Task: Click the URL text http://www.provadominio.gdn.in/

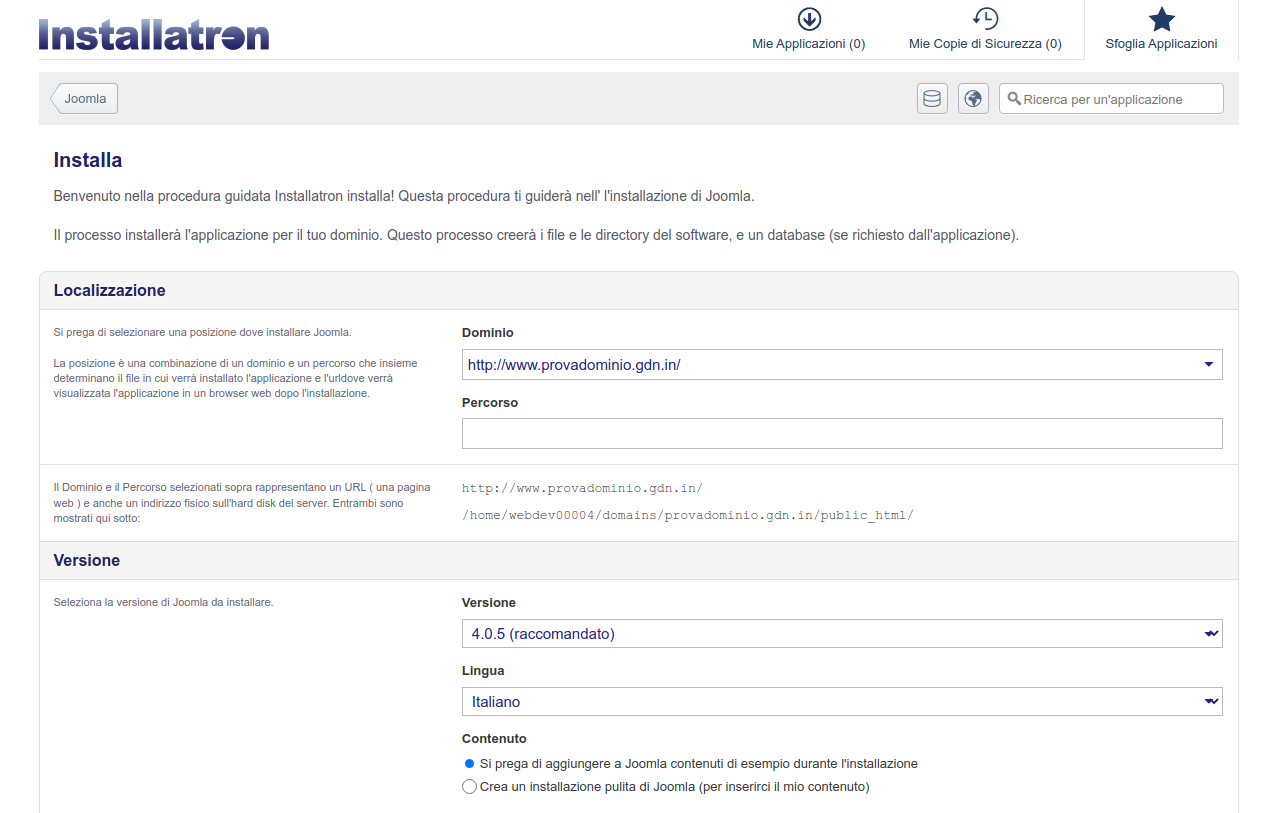Action: click(582, 489)
